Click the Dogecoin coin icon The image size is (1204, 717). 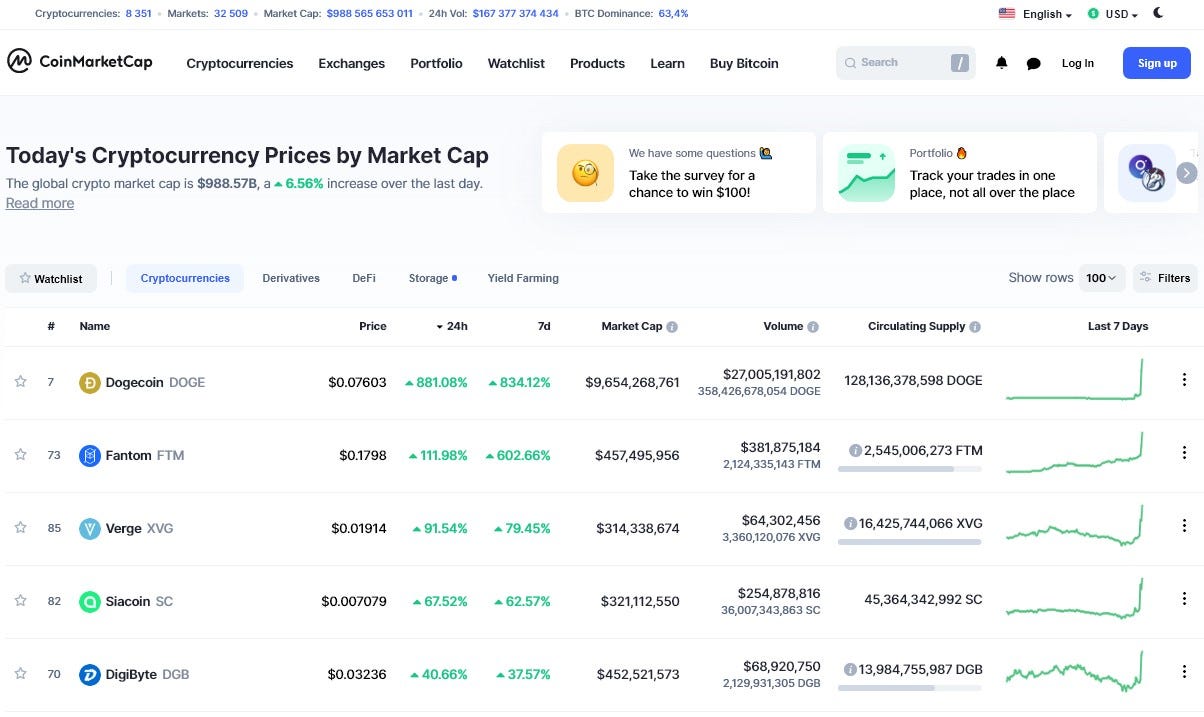90,382
